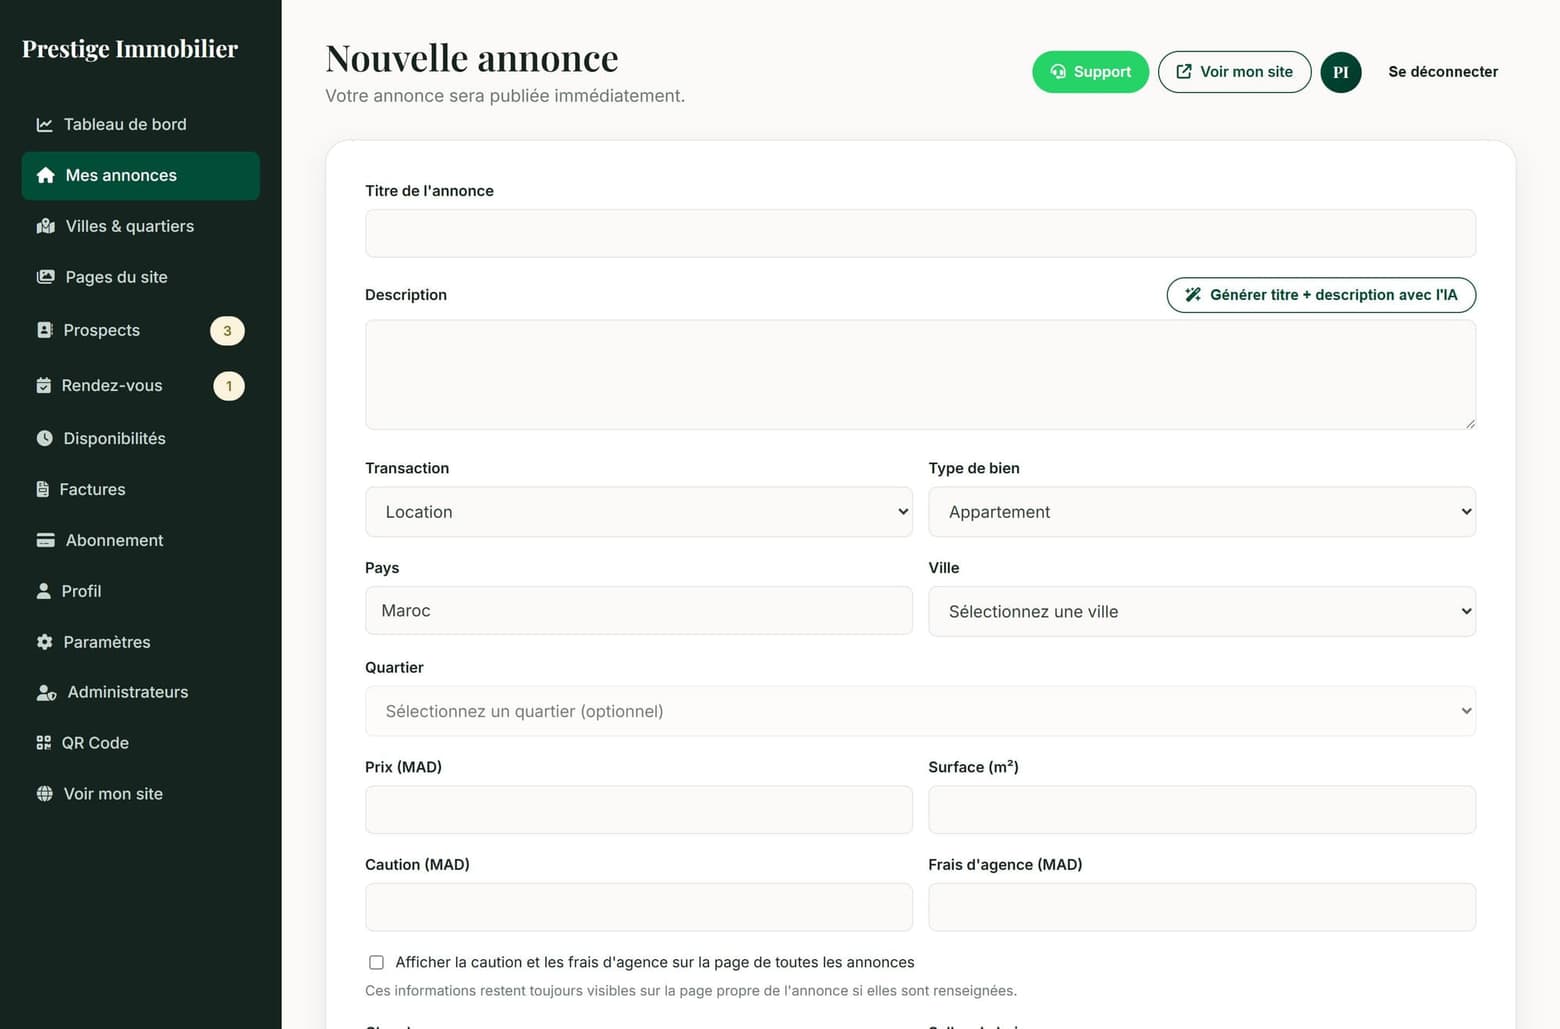Open Rendez-vous in the sidebar
The height and width of the screenshot is (1029, 1560).
click(140, 386)
